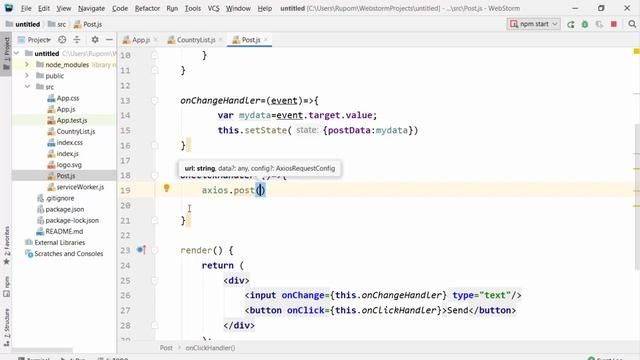Click Post.js in navigation breadcrumb
The image size is (640, 360).
tap(88, 24)
